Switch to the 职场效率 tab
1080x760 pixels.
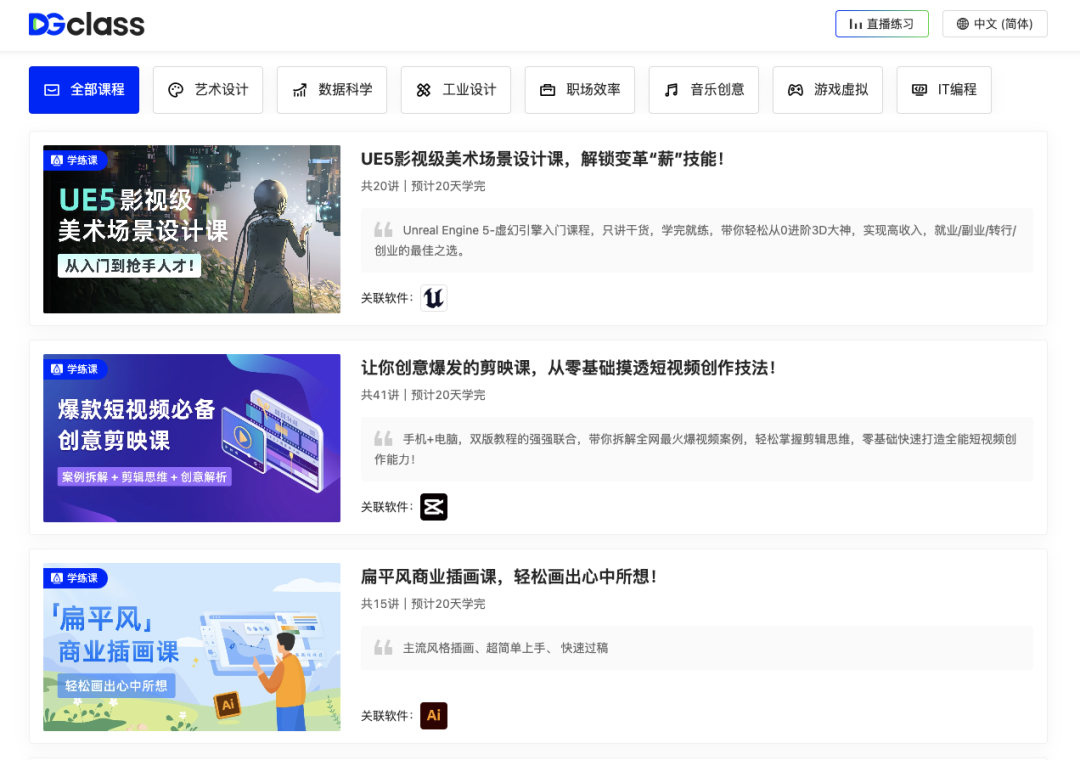point(580,89)
